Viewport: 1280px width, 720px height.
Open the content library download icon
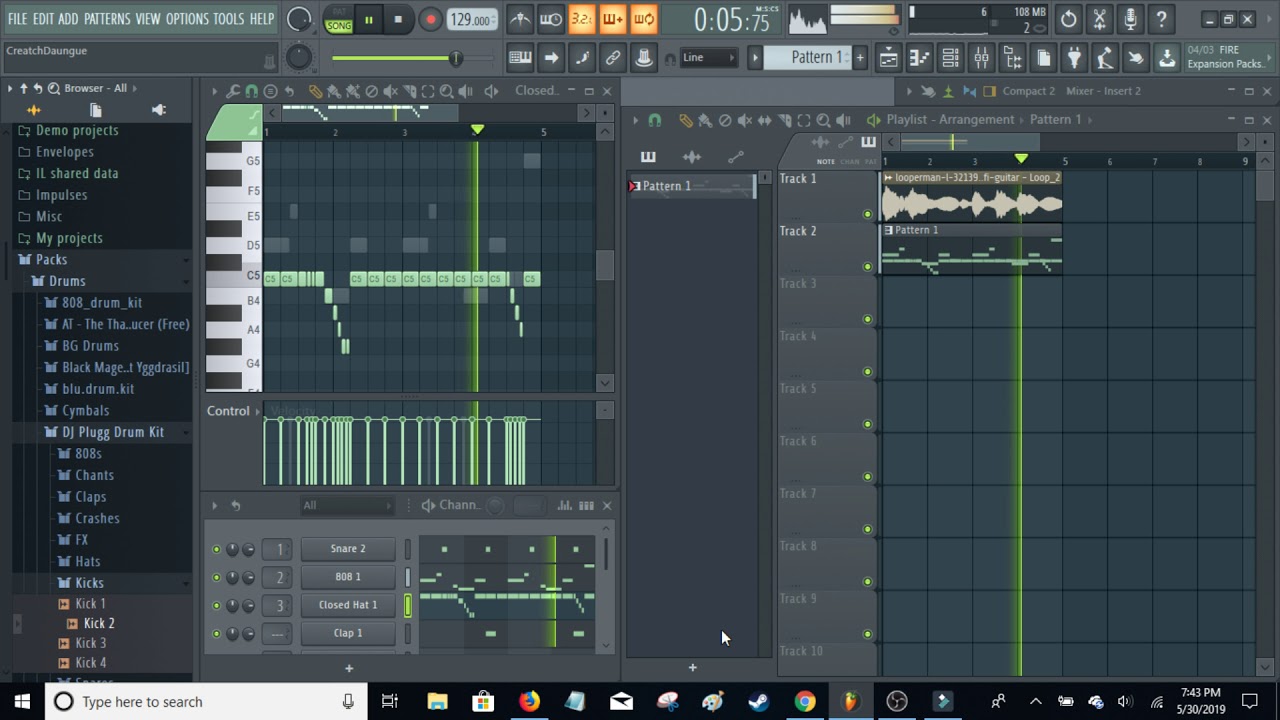point(1167,58)
